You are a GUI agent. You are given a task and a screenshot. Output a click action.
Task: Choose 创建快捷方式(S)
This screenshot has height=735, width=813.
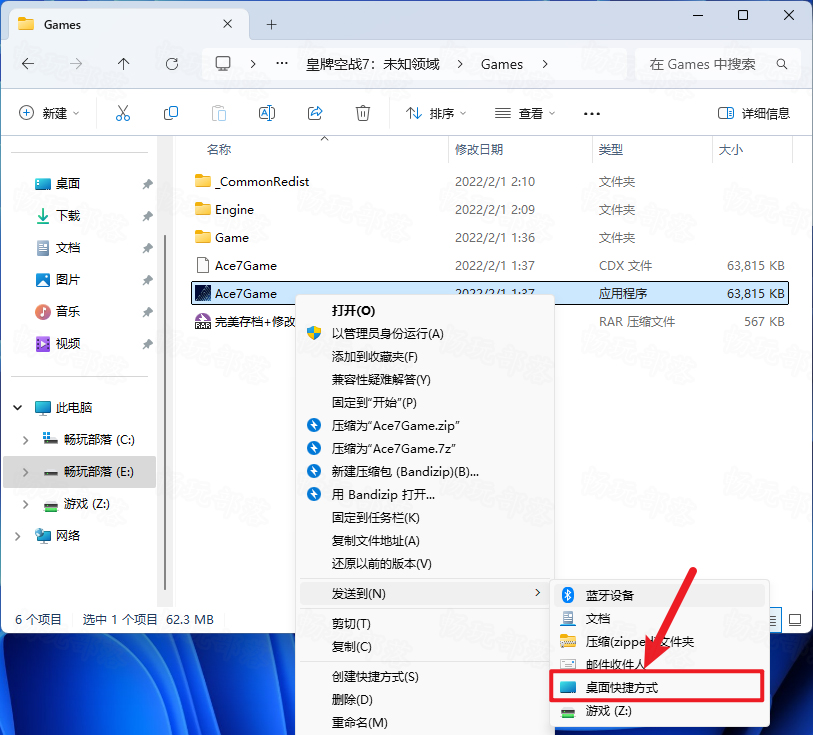pos(425,676)
